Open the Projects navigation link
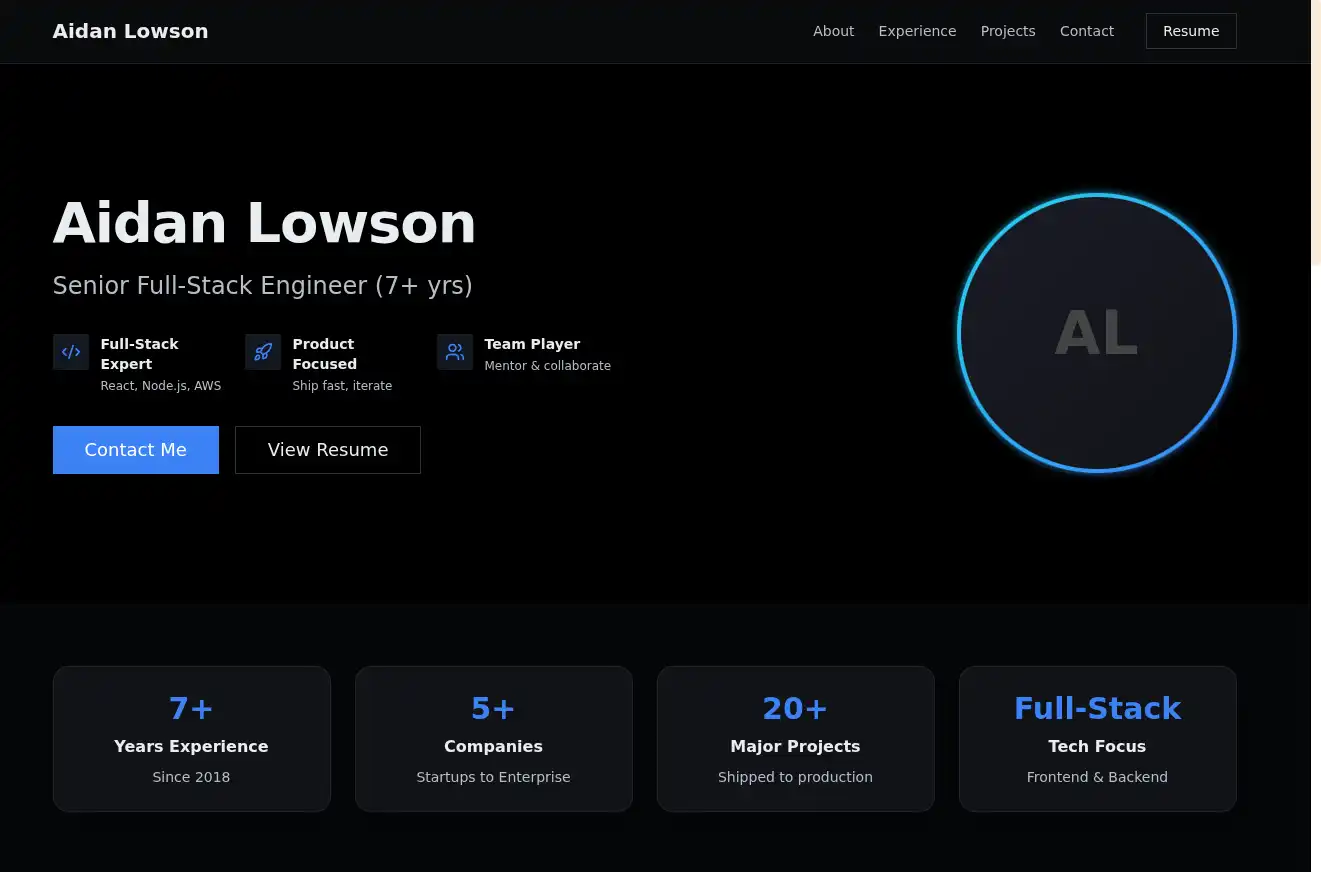Viewport: 1321px width, 872px height. [x=1007, y=31]
